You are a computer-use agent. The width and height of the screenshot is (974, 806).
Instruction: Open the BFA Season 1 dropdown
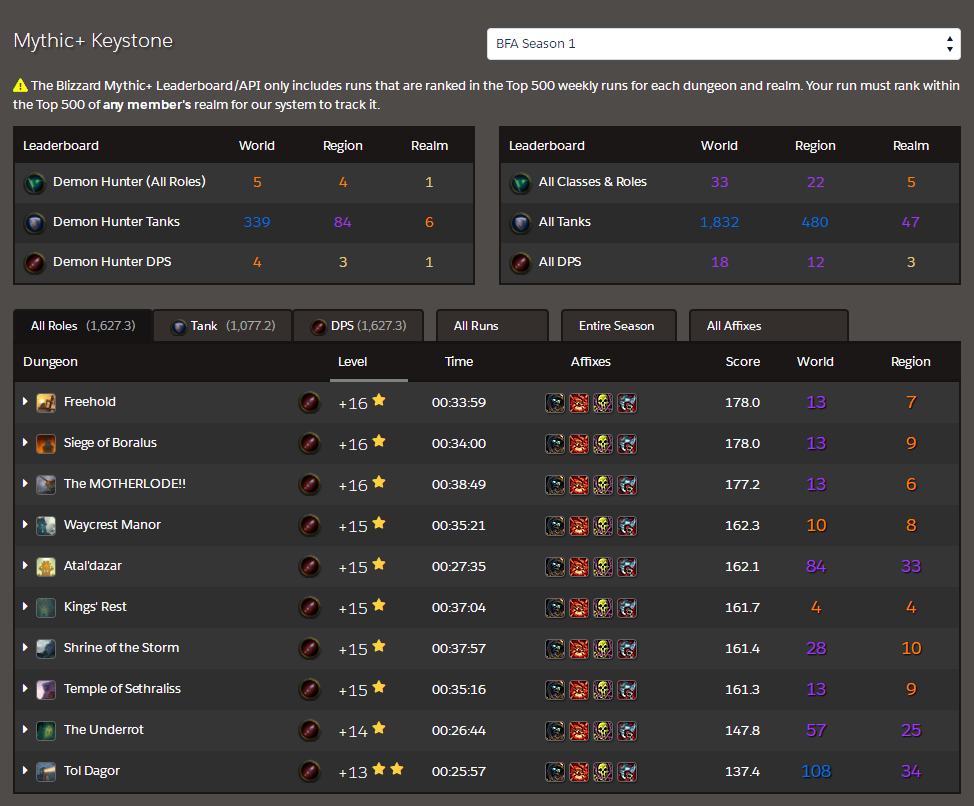(723, 44)
